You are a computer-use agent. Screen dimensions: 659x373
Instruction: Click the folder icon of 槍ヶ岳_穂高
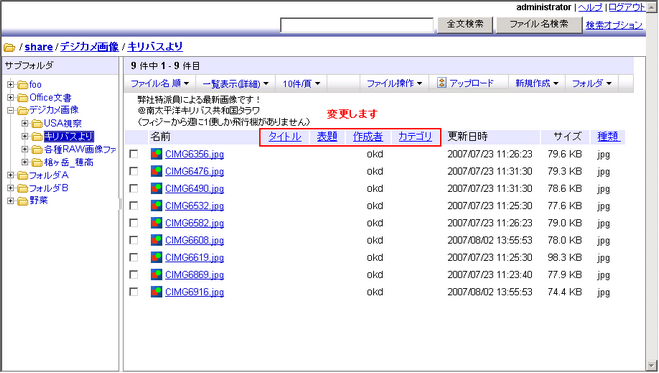pos(37,163)
